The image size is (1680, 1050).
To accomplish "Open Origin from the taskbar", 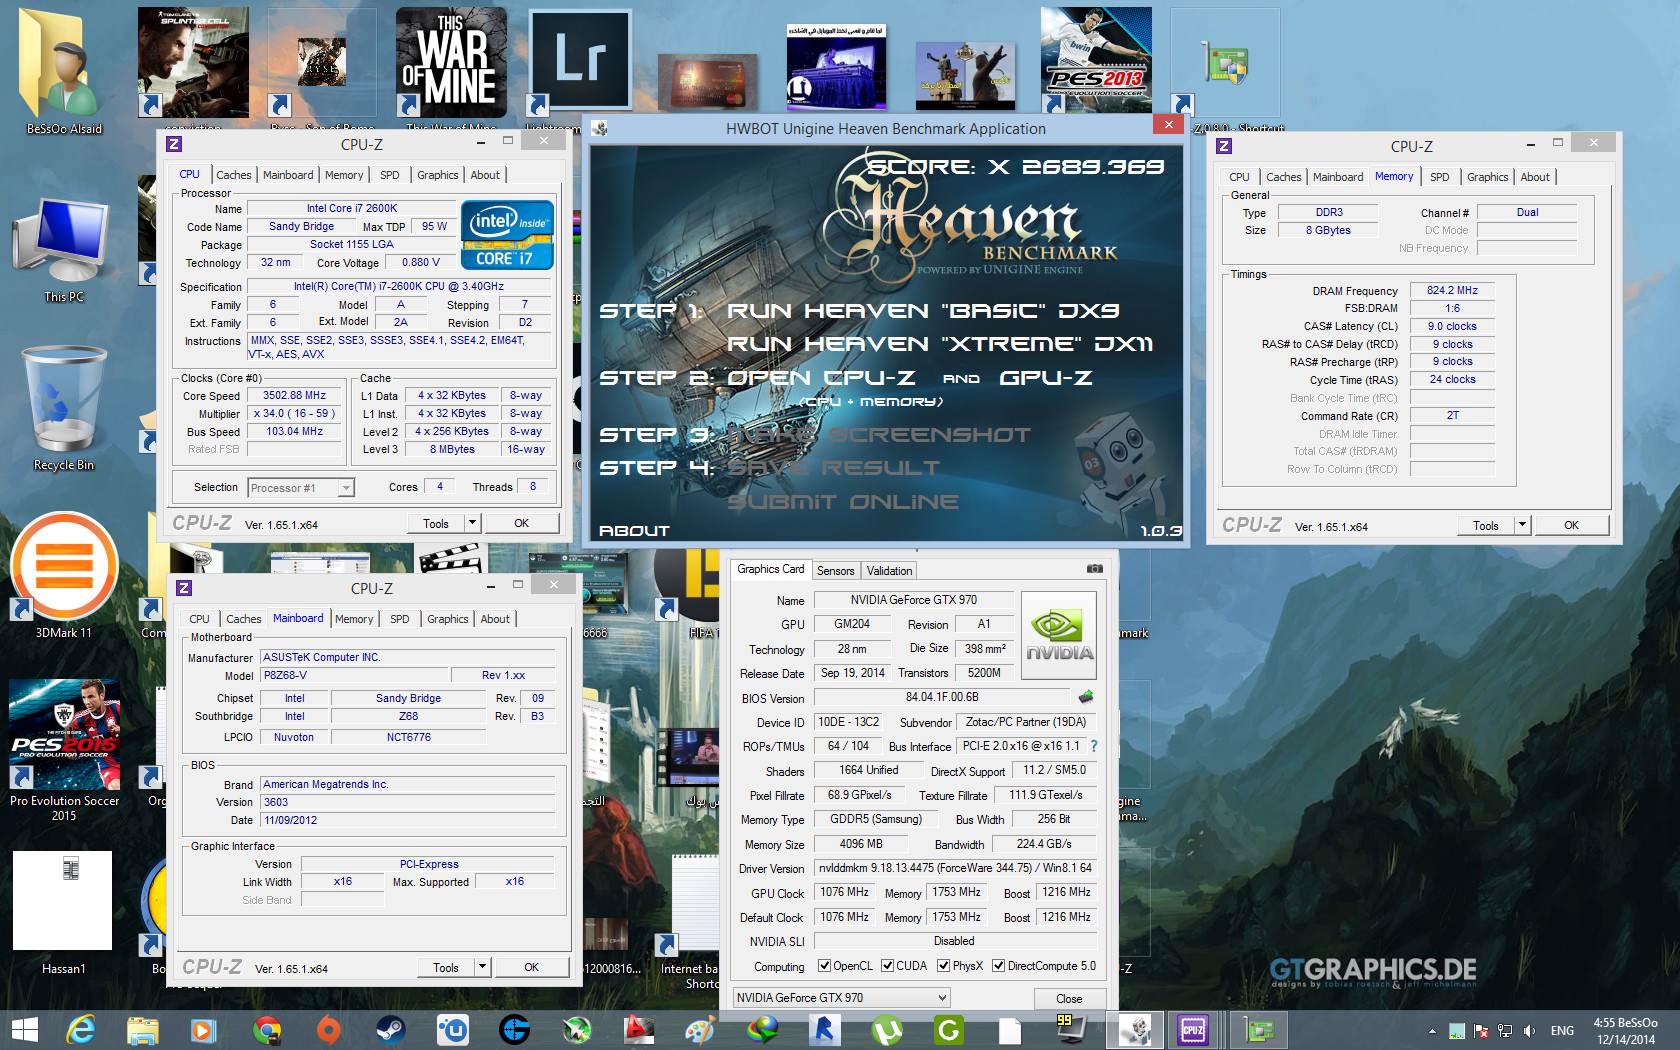I will pos(329,1029).
